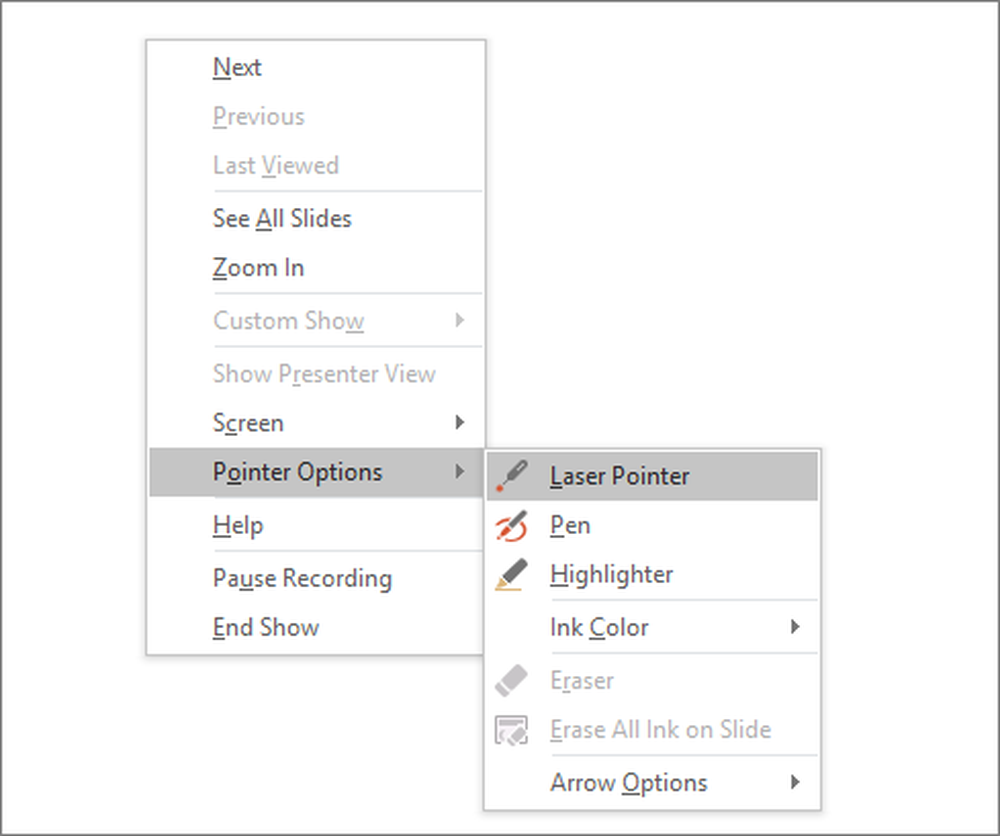This screenshot has height=836, width=1000.
Task: Open the Pointer Options submenu arrow
Action: 459,472
